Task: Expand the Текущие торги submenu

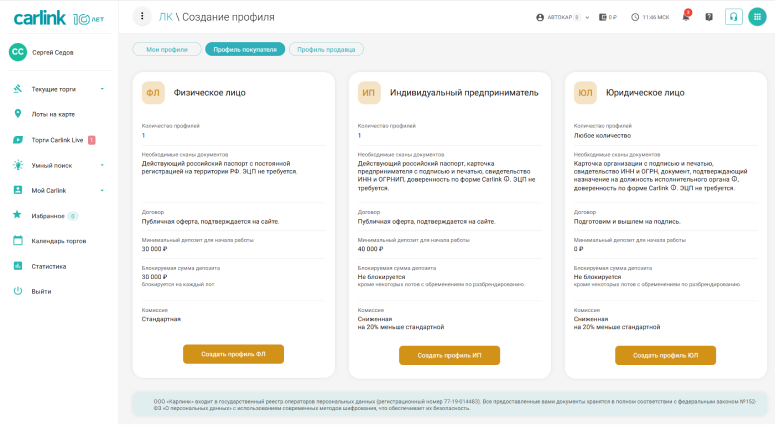Action: pyautogui.click(x=102, y=89)
